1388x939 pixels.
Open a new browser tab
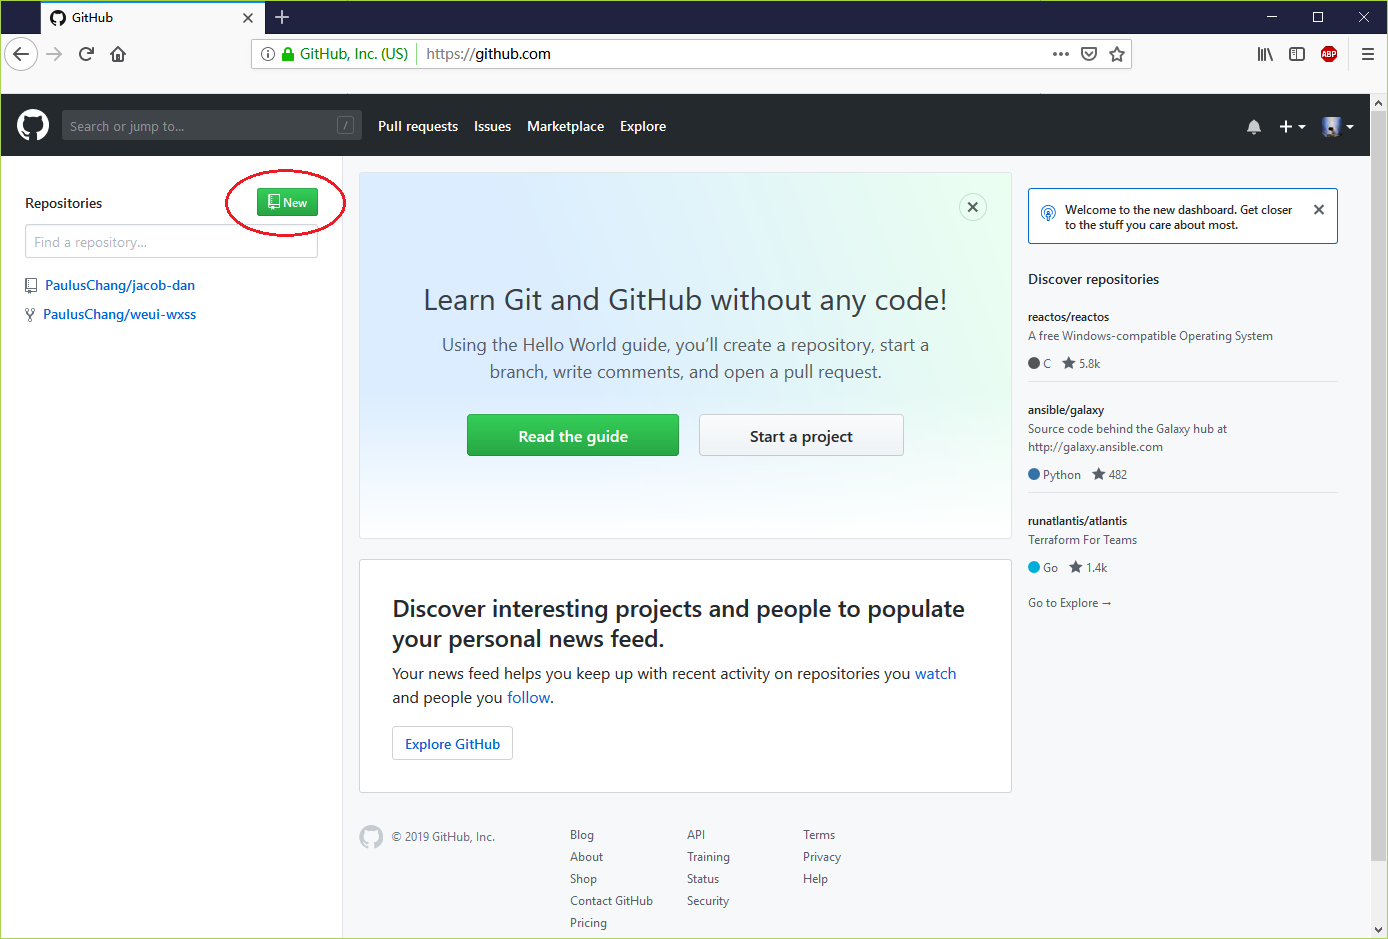pyautogui.click(x=282, y=17)
